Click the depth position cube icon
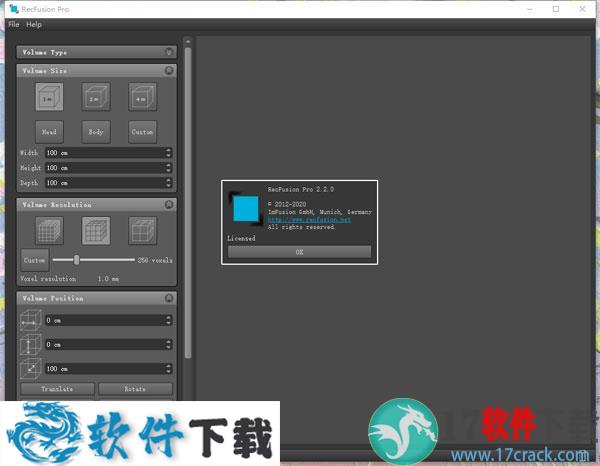Image resolution: width=600 pixels, height=466 pixels. click(31, 368)
